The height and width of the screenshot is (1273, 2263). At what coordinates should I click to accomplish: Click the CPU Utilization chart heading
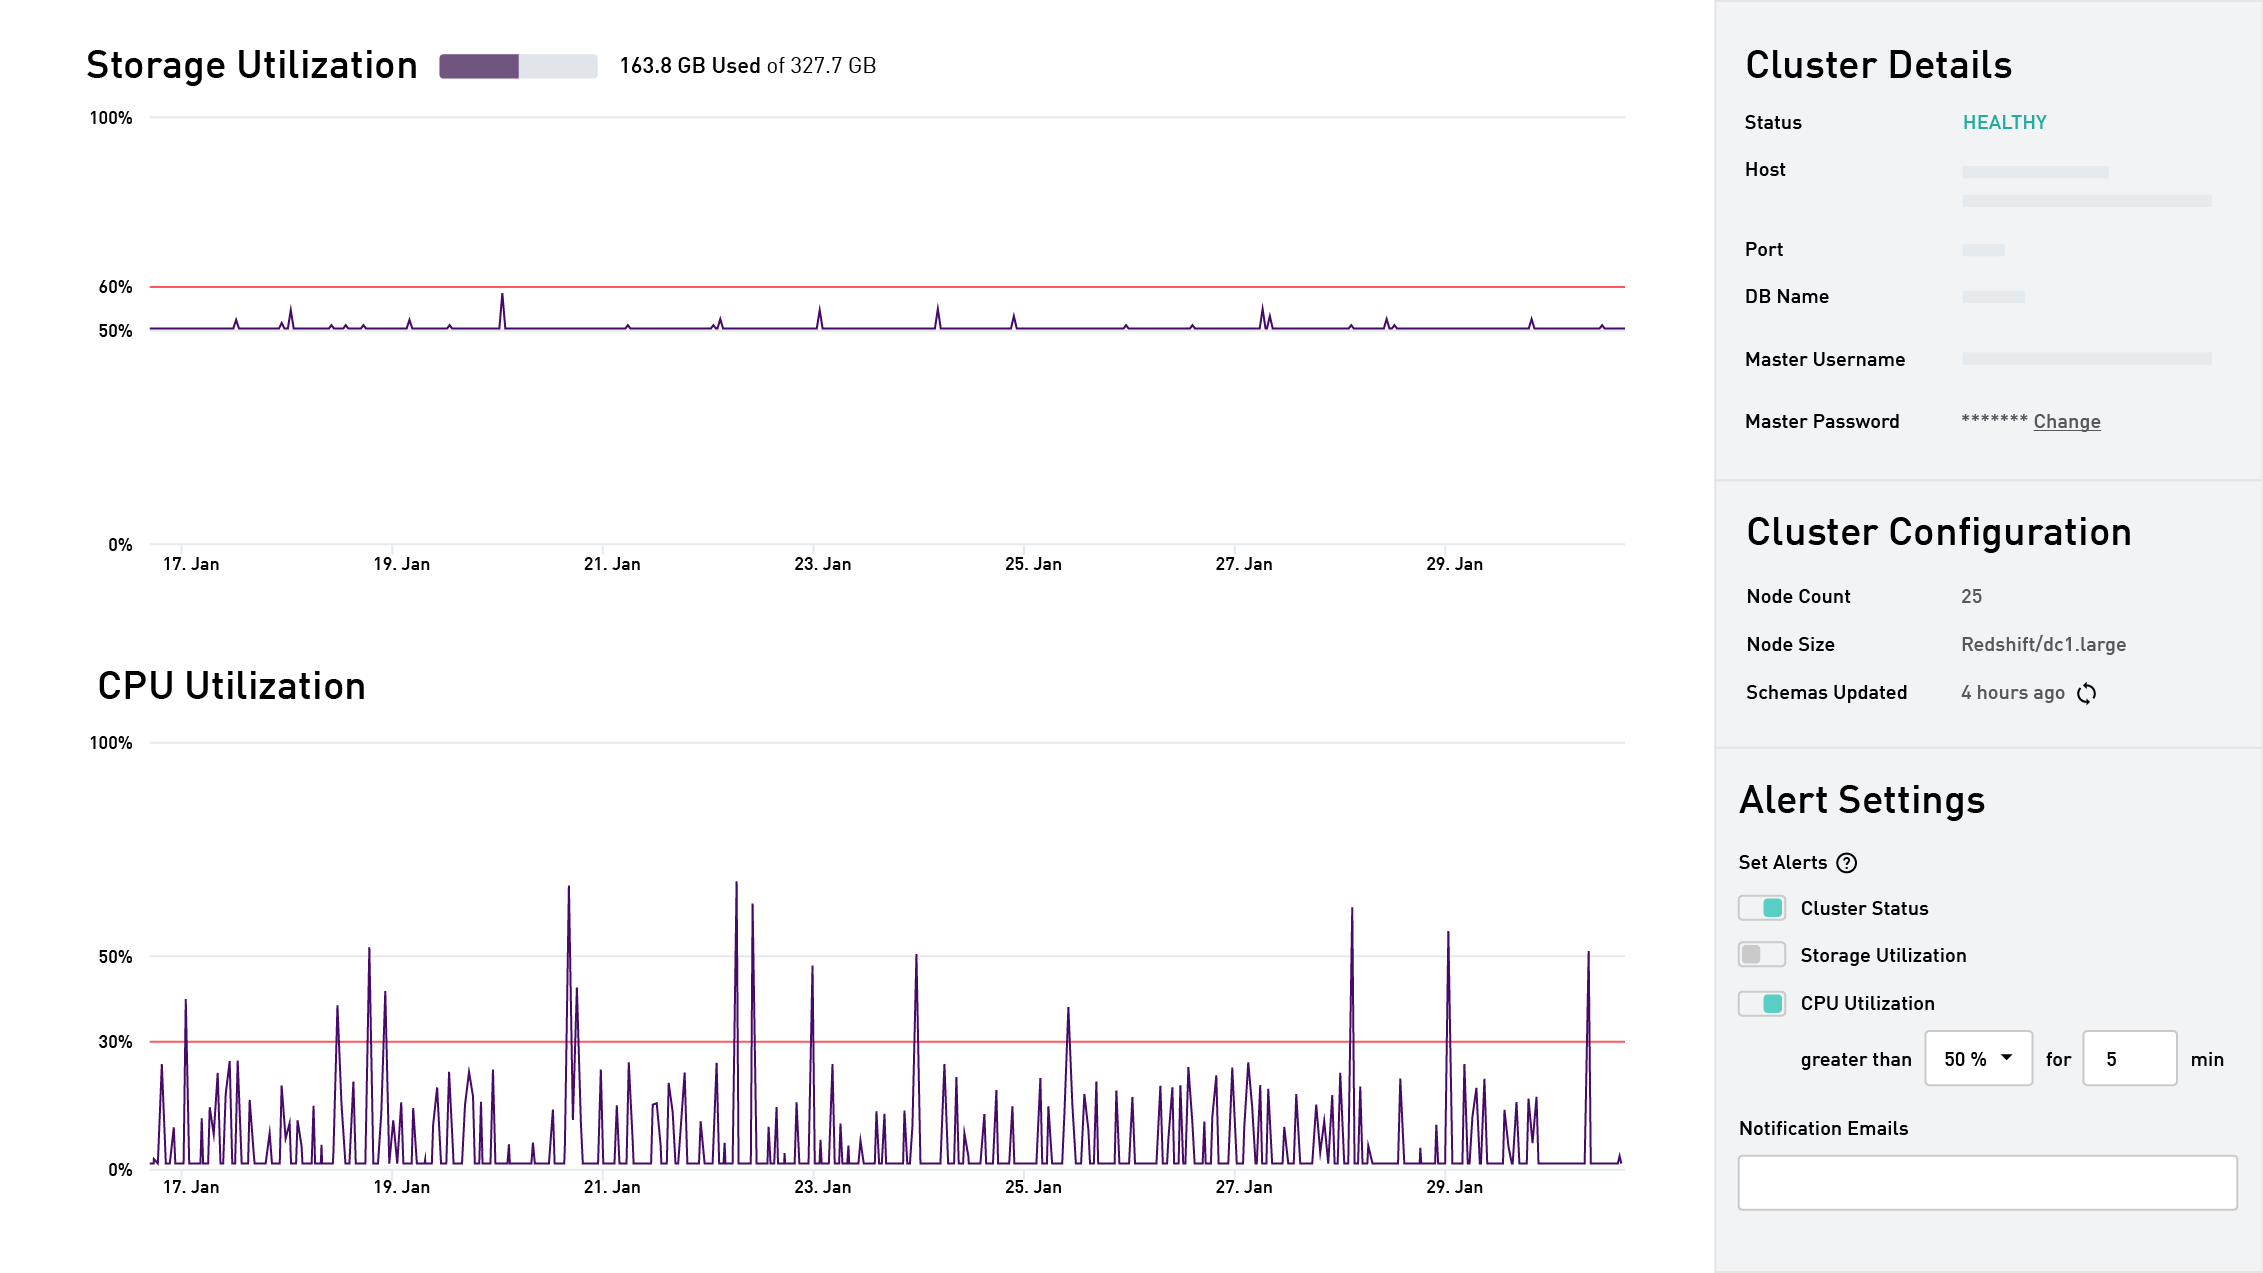(x=231, y=686)
